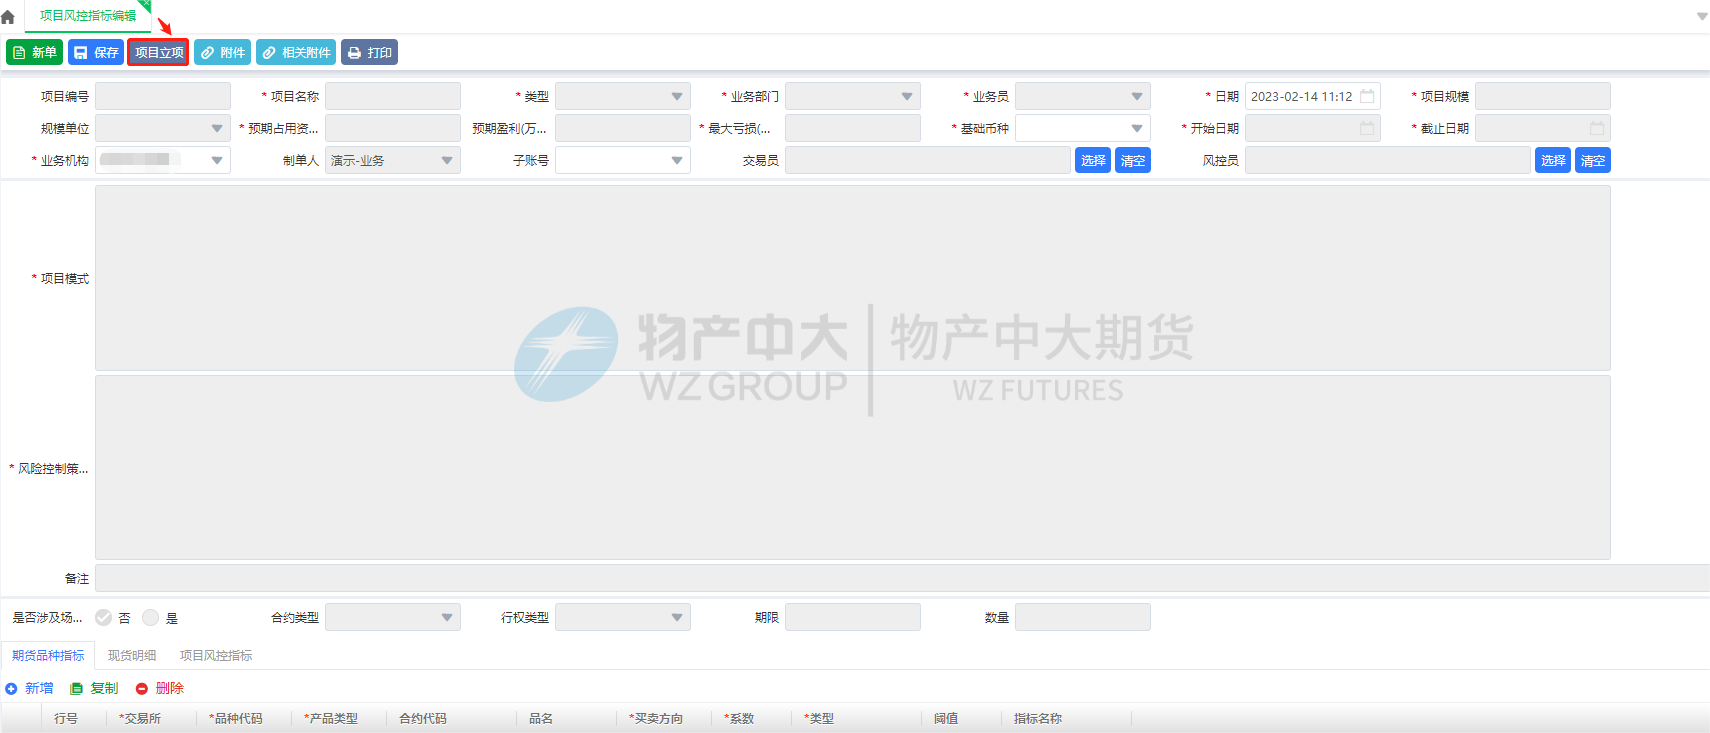Open the calendar picker for 日期
This screenshot has width=1710, height=733.
[x=1367, y=96]
